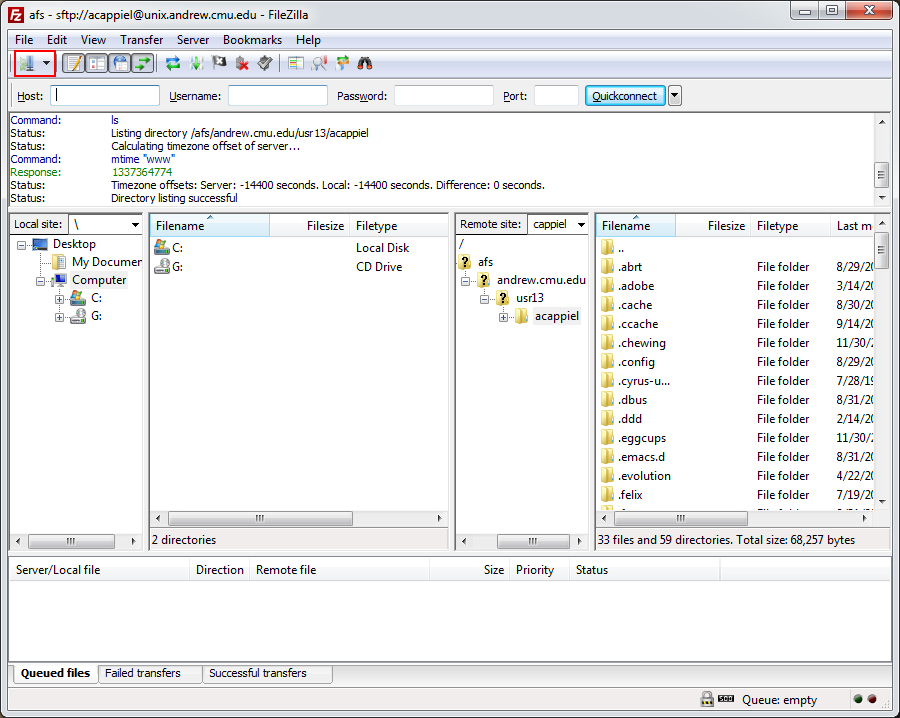This screenshot has height=718, width=900.
Task: Open the File menu
Action: pyautogui.click(x=24, y=40)
